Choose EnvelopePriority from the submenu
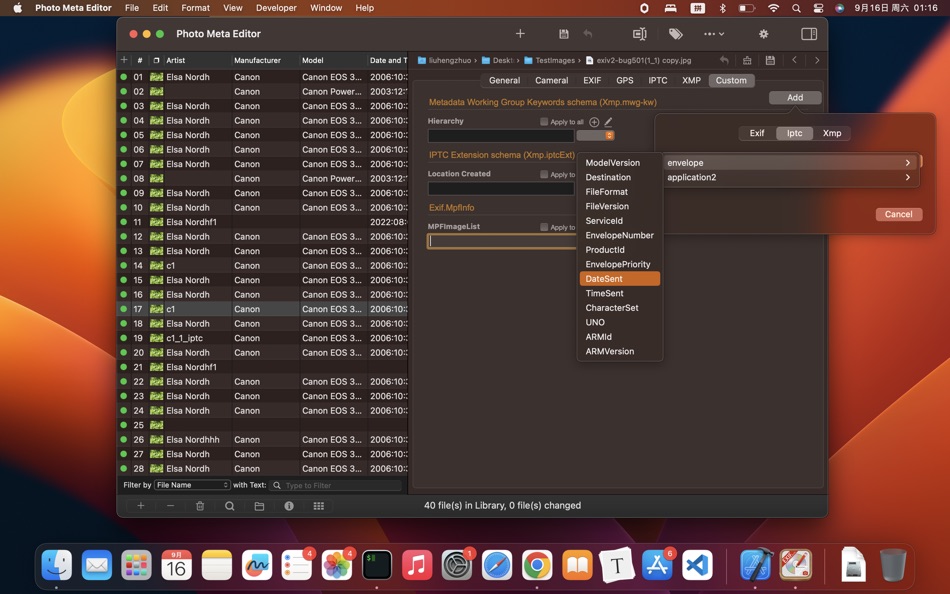Image resolution: width=950 pixels, height=594 pixels. pos(620,264)
